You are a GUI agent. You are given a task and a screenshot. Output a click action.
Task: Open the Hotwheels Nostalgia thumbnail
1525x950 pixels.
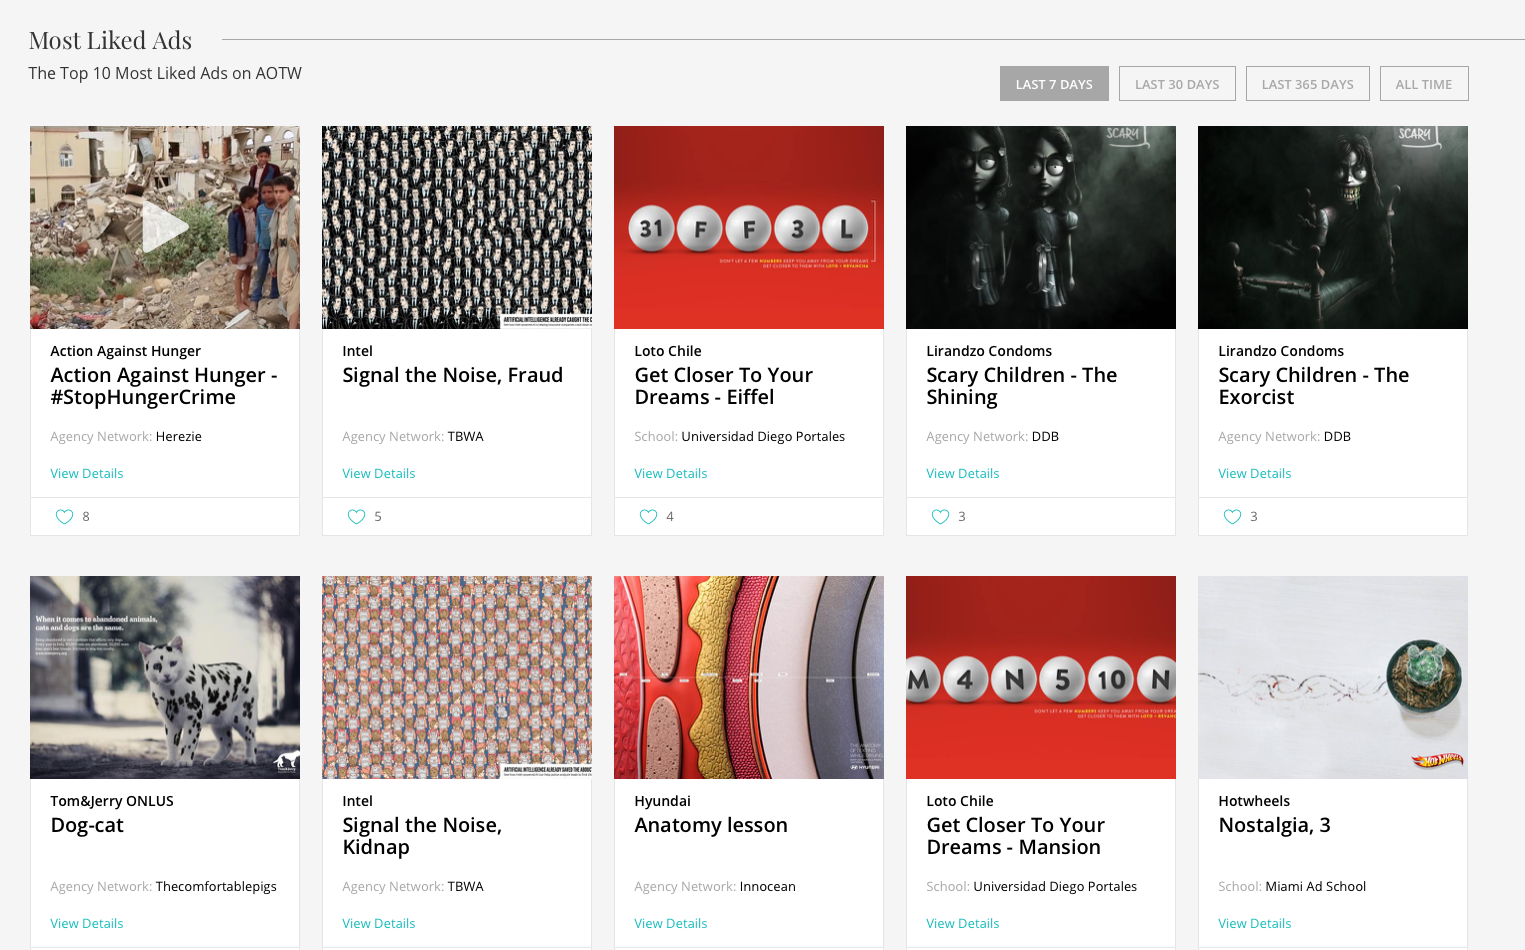1333,677
